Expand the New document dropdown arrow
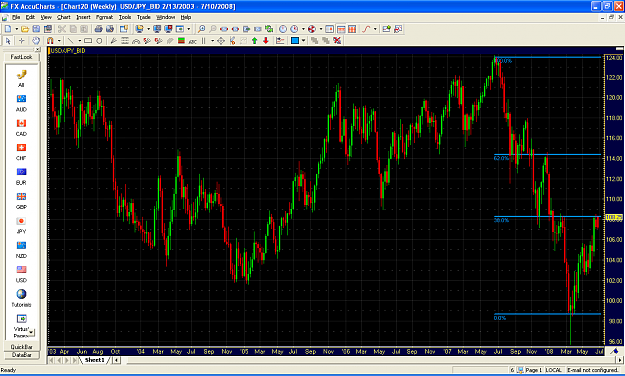The height and width of the screenshot is (376, 625). point(16,29)
